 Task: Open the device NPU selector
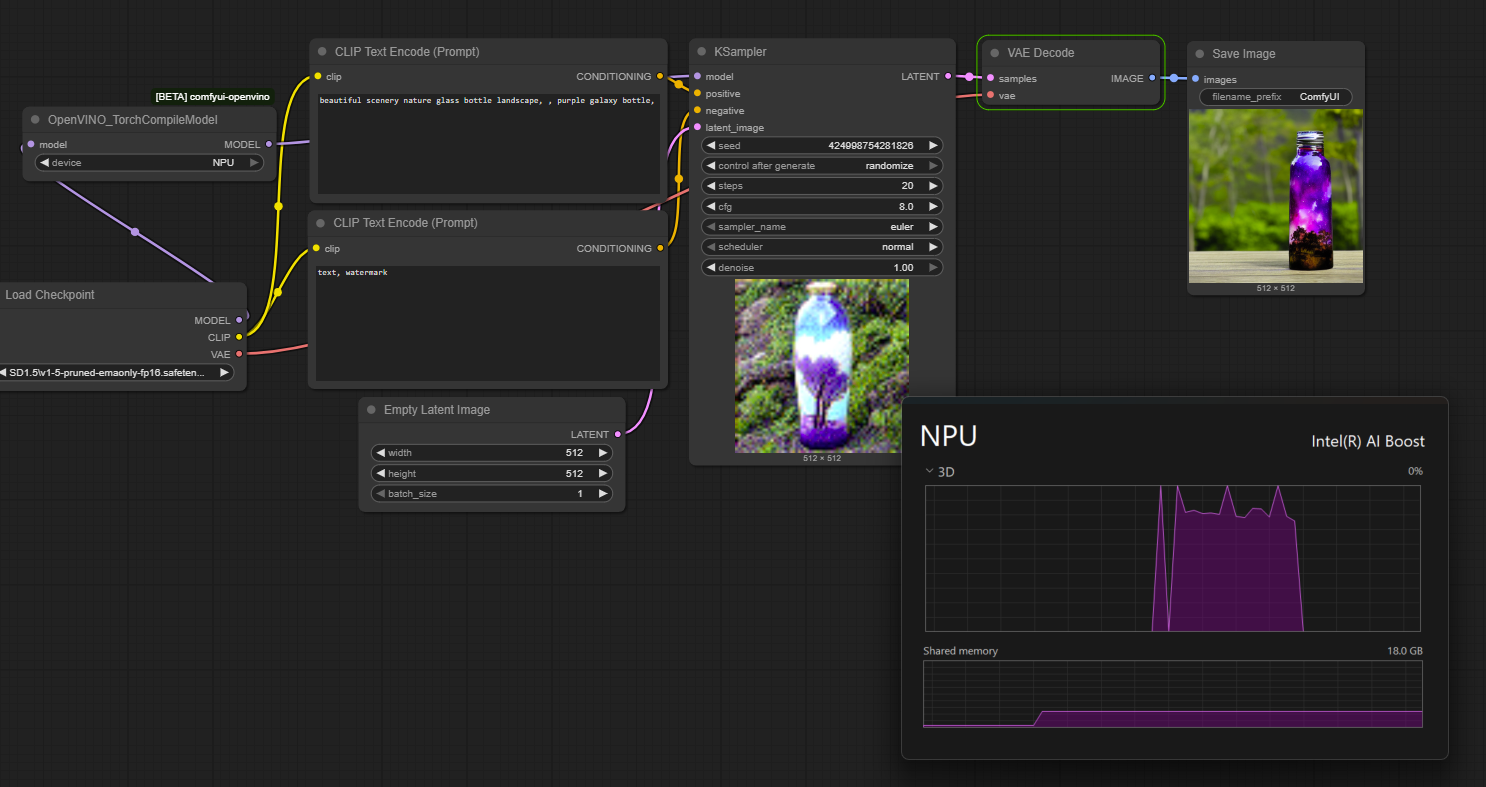150,162
